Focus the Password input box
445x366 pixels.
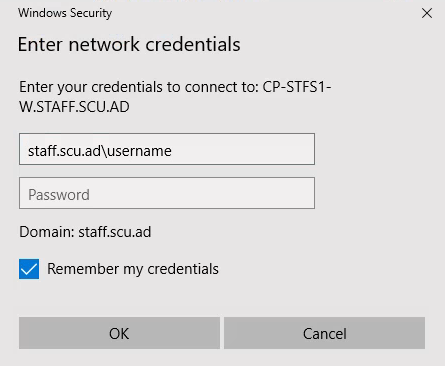click(x=167, y=193)
